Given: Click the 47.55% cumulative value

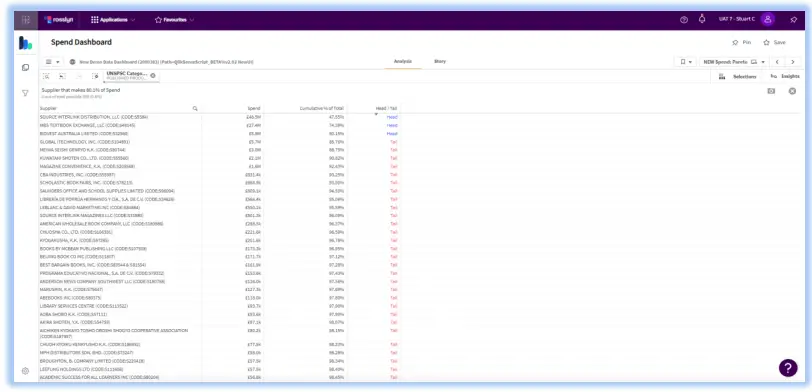Looking at the screenshot, I should point(337,117).
